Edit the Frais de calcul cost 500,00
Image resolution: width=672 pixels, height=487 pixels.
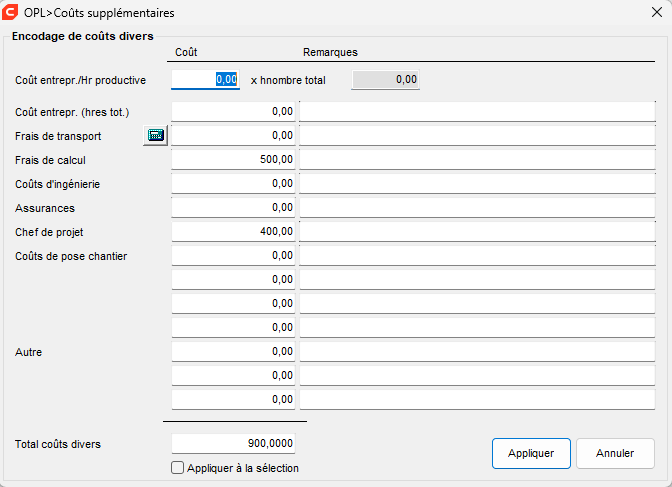pyautogui.click(x=234, y=159)
